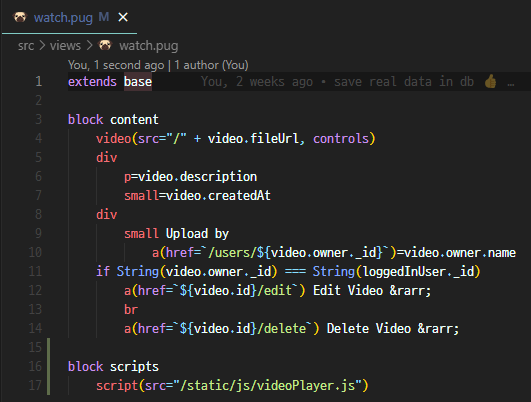This screenshot has height=402, width=531.
Task: Click the '/users/' href path on line 10
Action: [233, 252]
